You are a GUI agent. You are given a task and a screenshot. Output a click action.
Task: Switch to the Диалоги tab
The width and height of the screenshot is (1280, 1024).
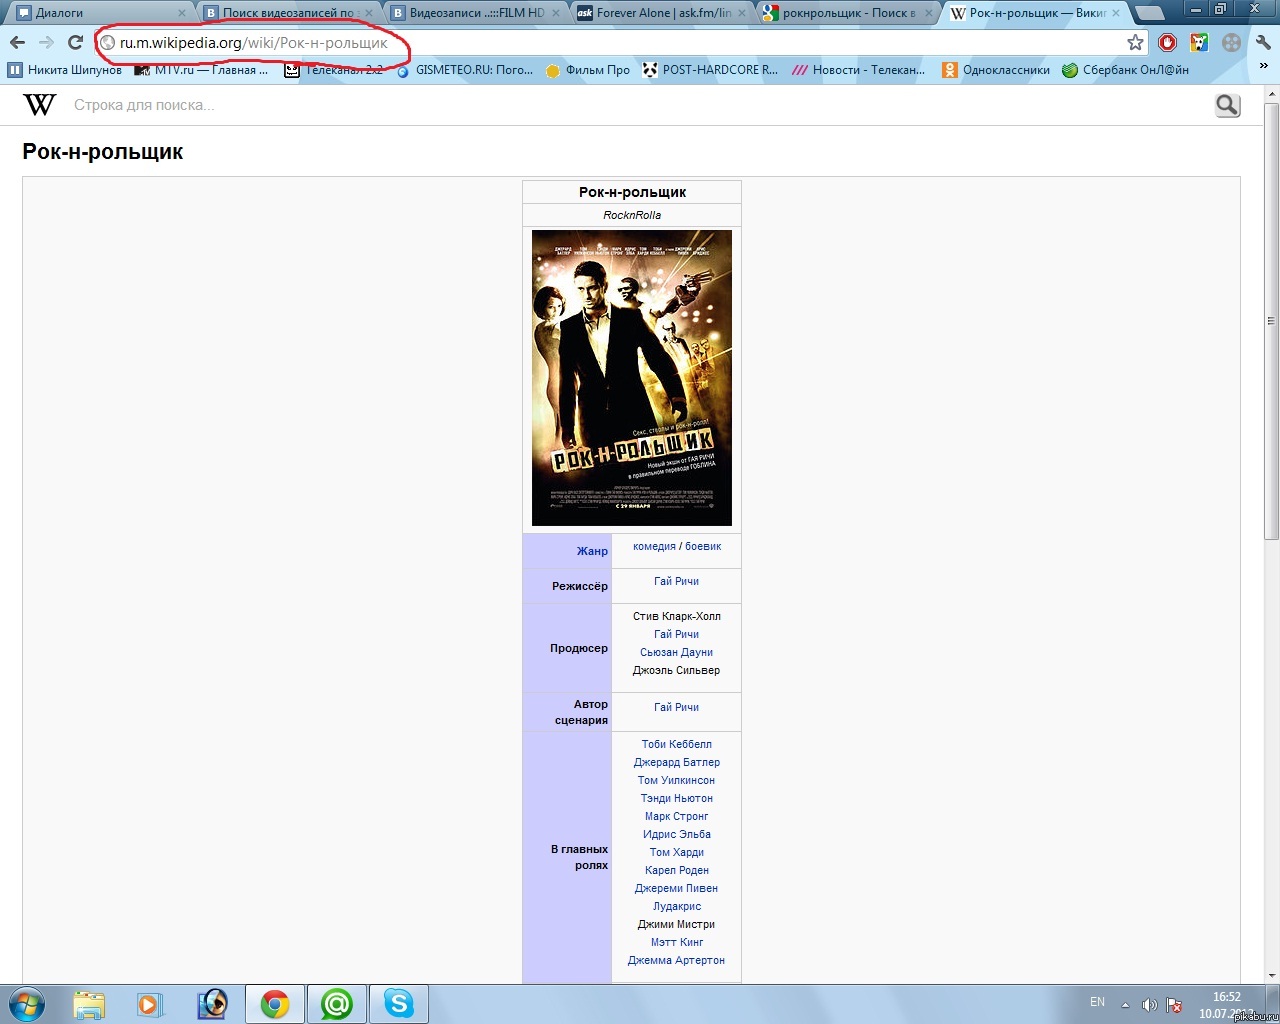(98, 13)
